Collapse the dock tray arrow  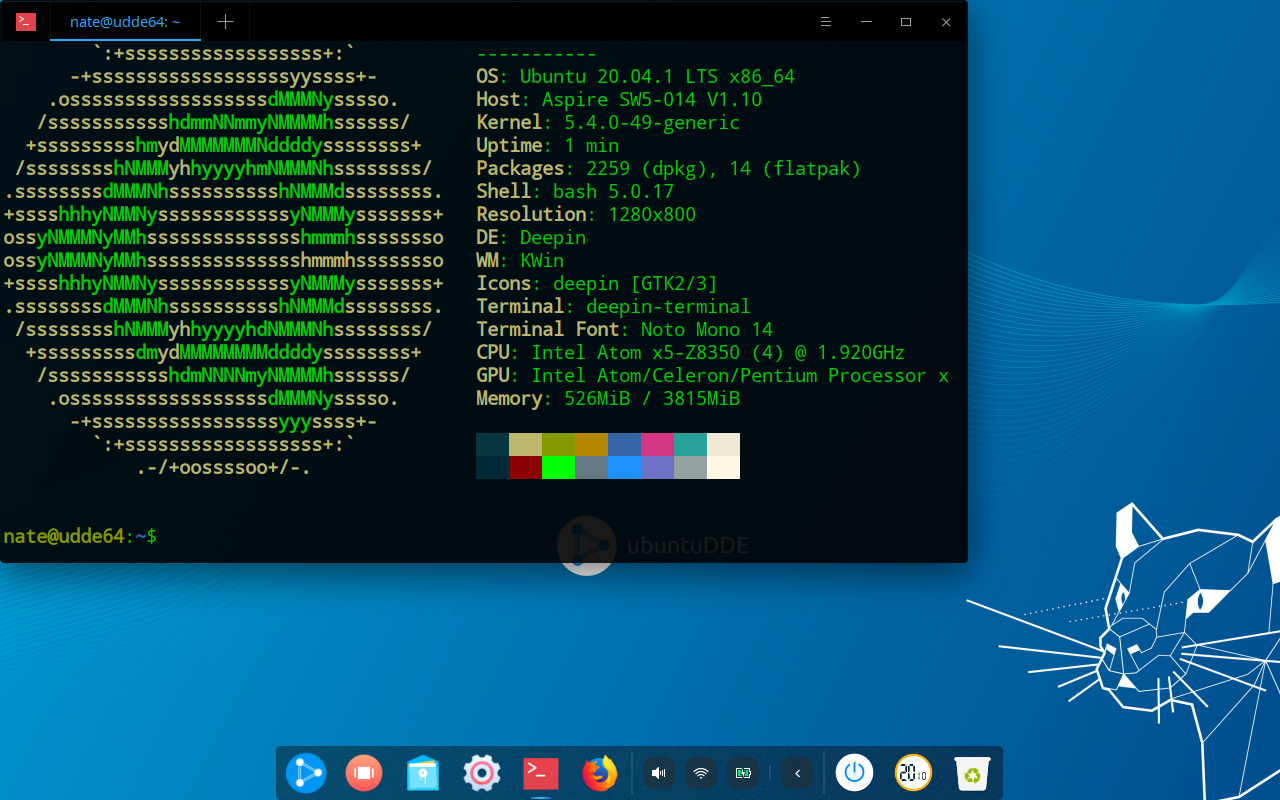[797, 773]
